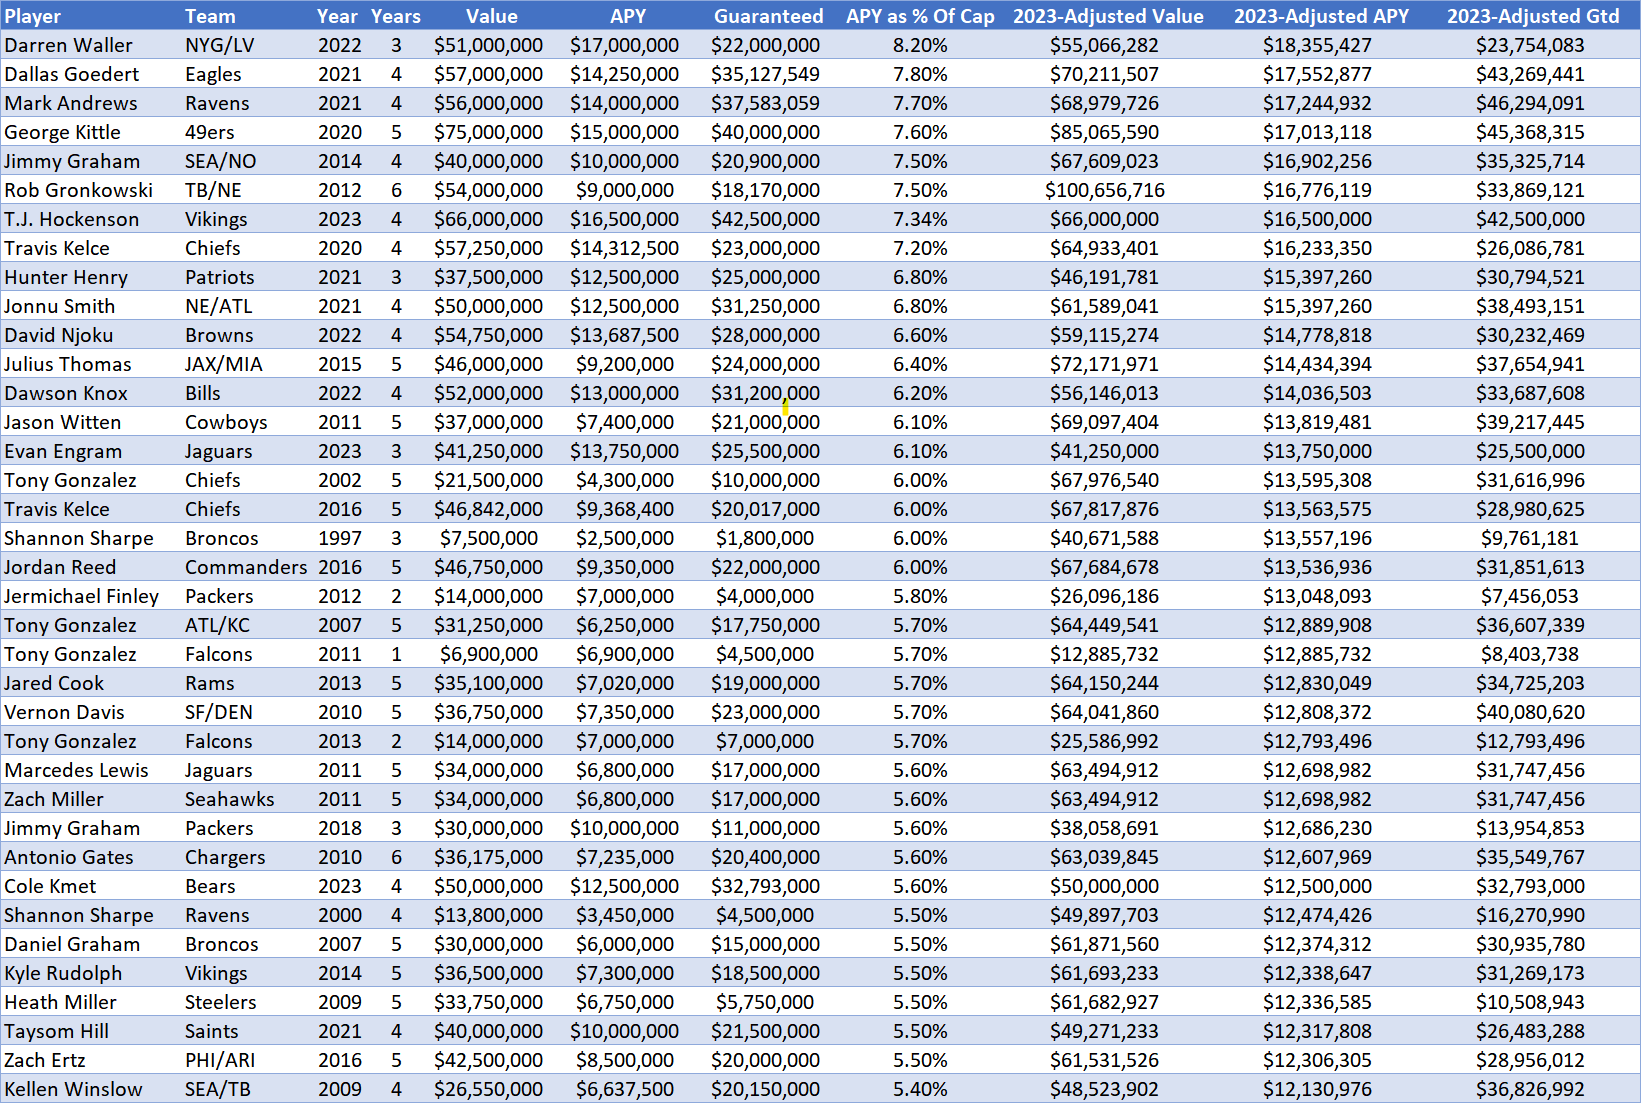Select the $32,793,000 guaranteed cell
The width and height of the screenshot is (1641, 1103).
(x=765, y=886)
